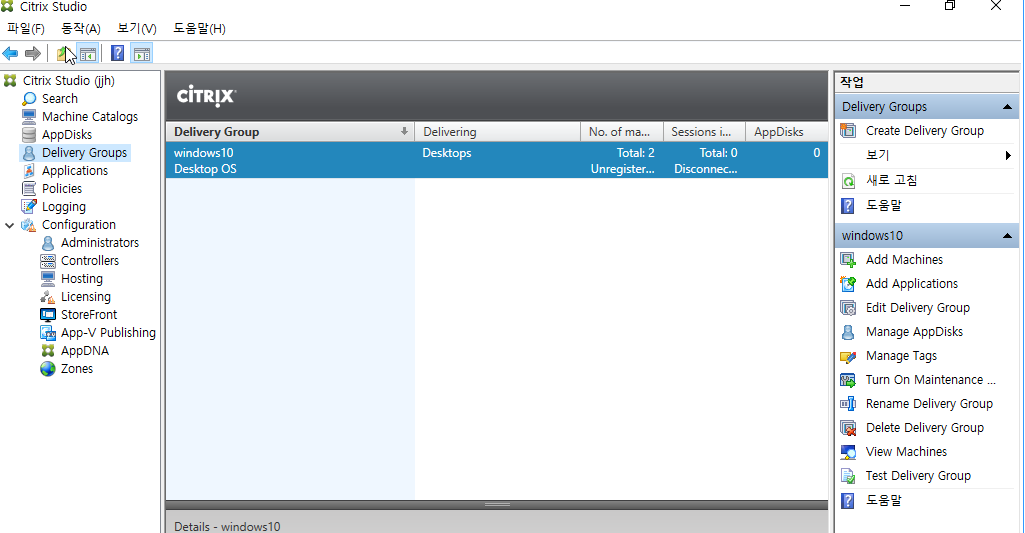Click 도움말 under Delivery Groups actions
1025x533 pixels.
point(884,205)
